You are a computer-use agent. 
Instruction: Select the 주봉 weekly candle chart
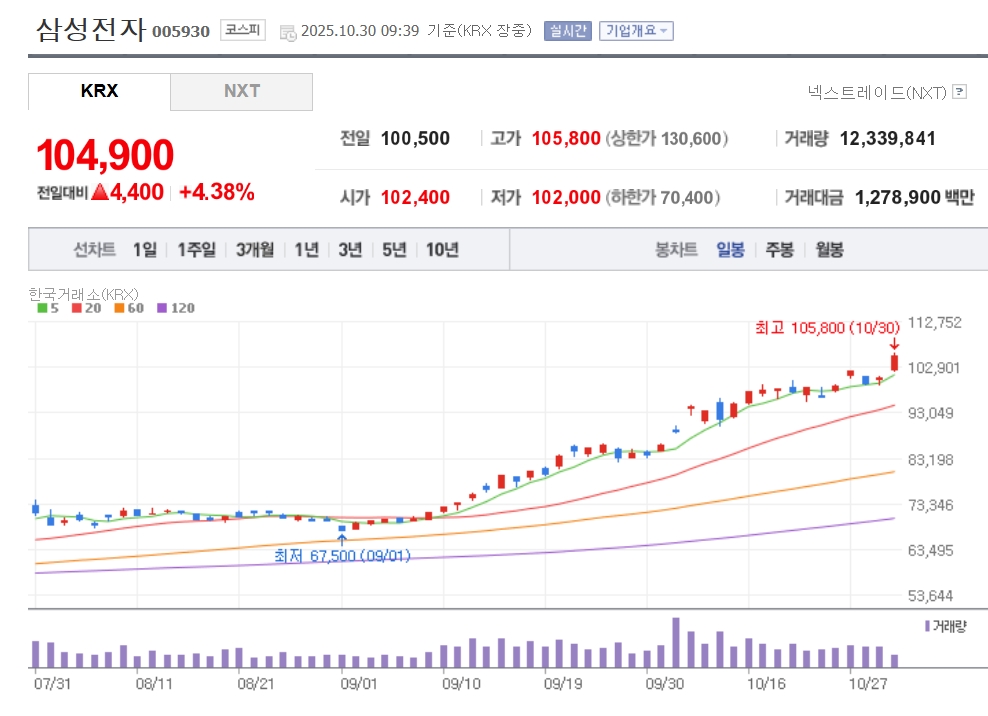point(779,250)
